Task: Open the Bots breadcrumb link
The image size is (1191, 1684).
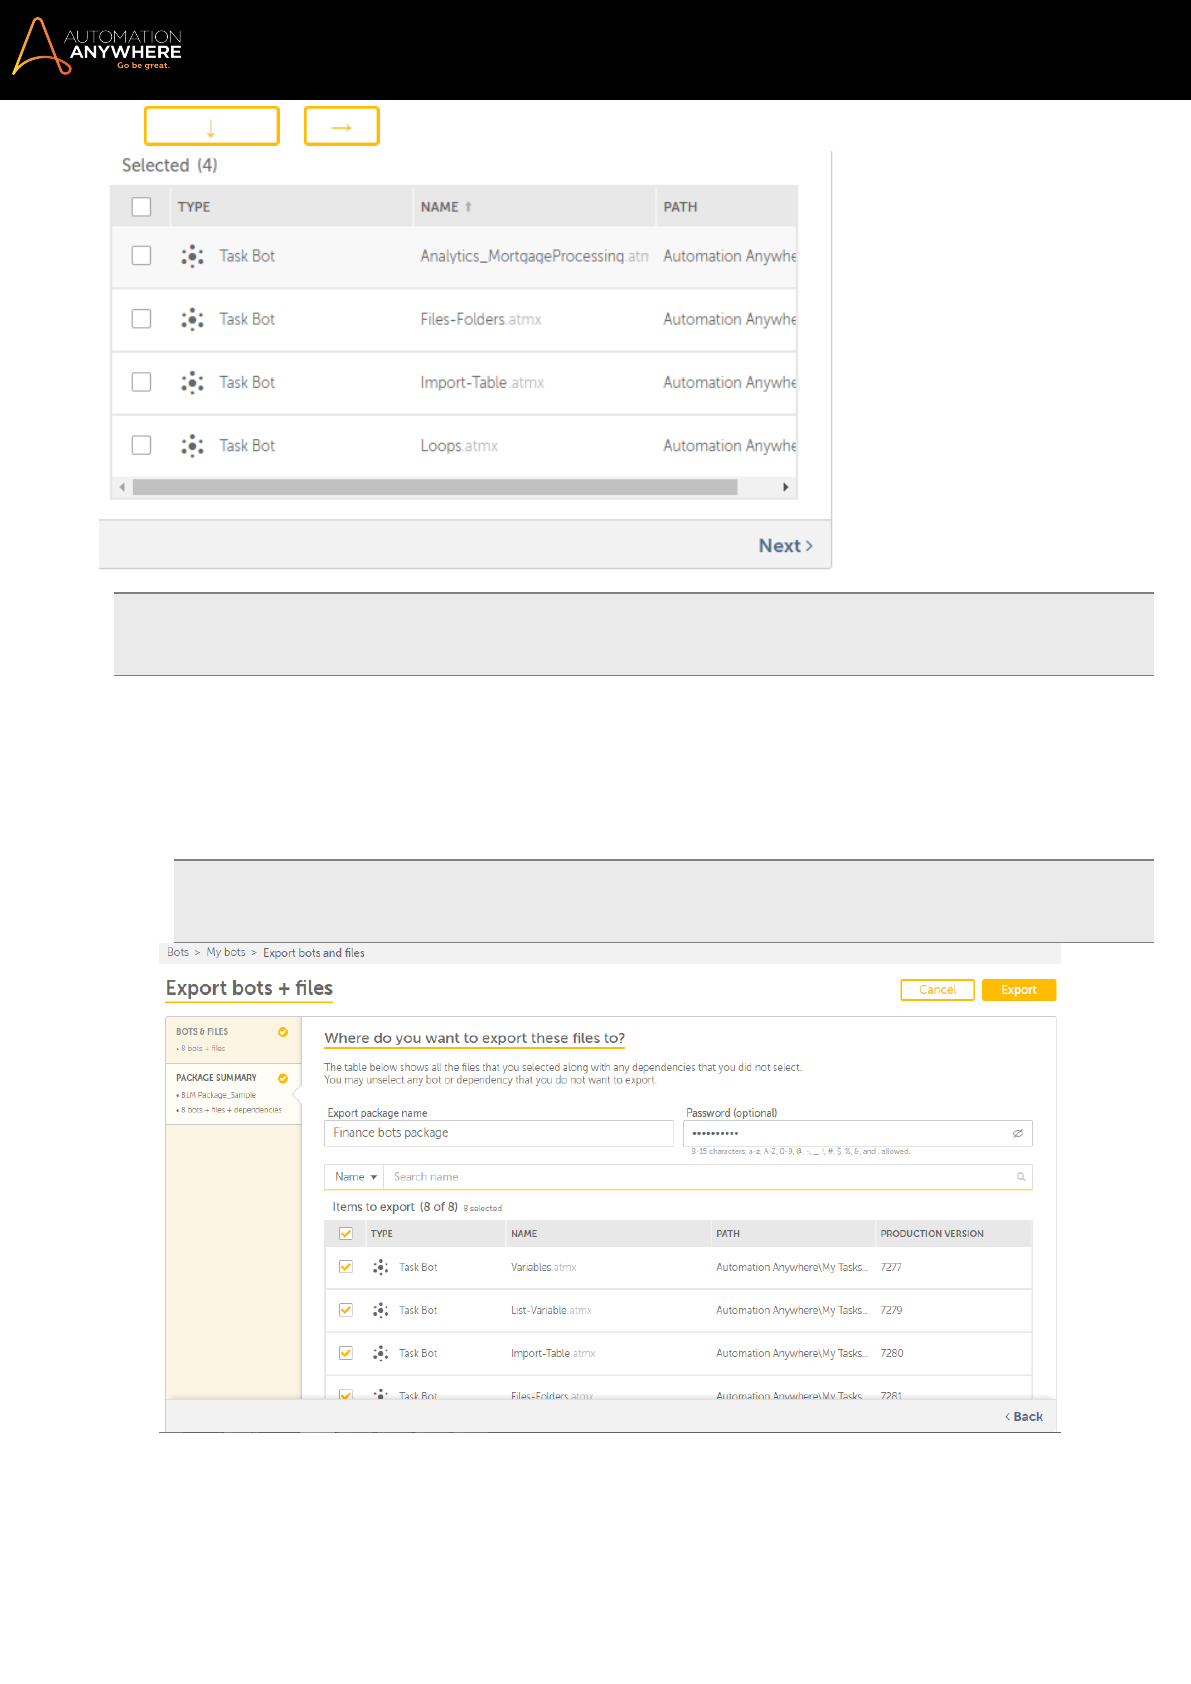Action: point(178,953)
